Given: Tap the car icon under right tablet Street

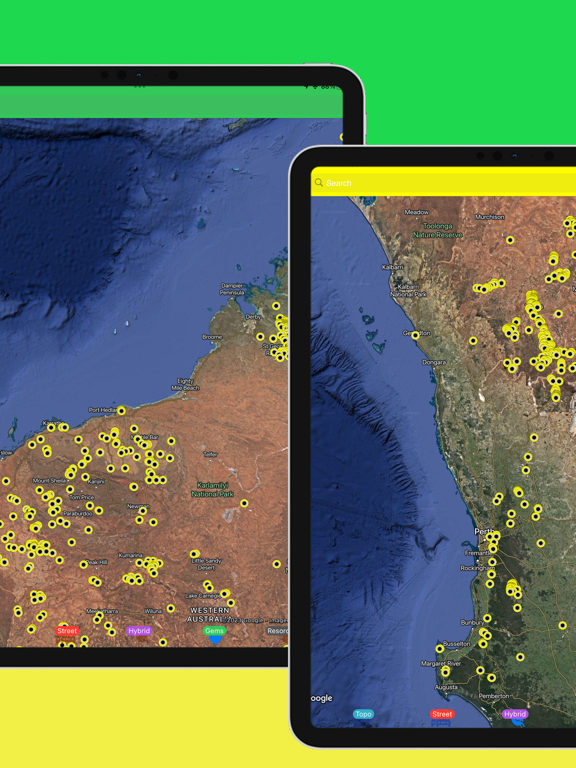Looking at the screenshot, I should (441, 722).
